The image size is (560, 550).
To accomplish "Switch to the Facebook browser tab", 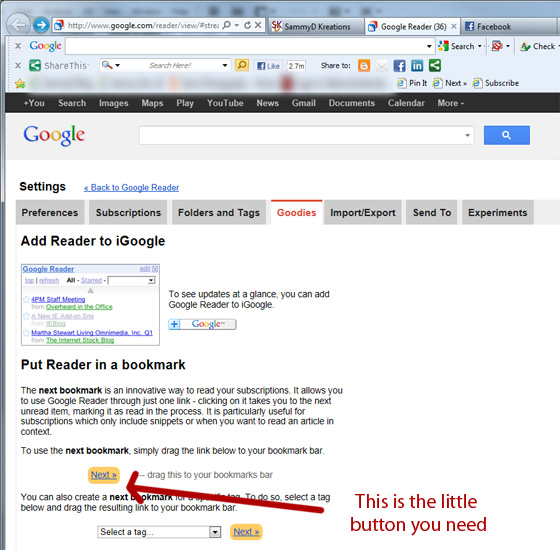I will tap(510, 26).
